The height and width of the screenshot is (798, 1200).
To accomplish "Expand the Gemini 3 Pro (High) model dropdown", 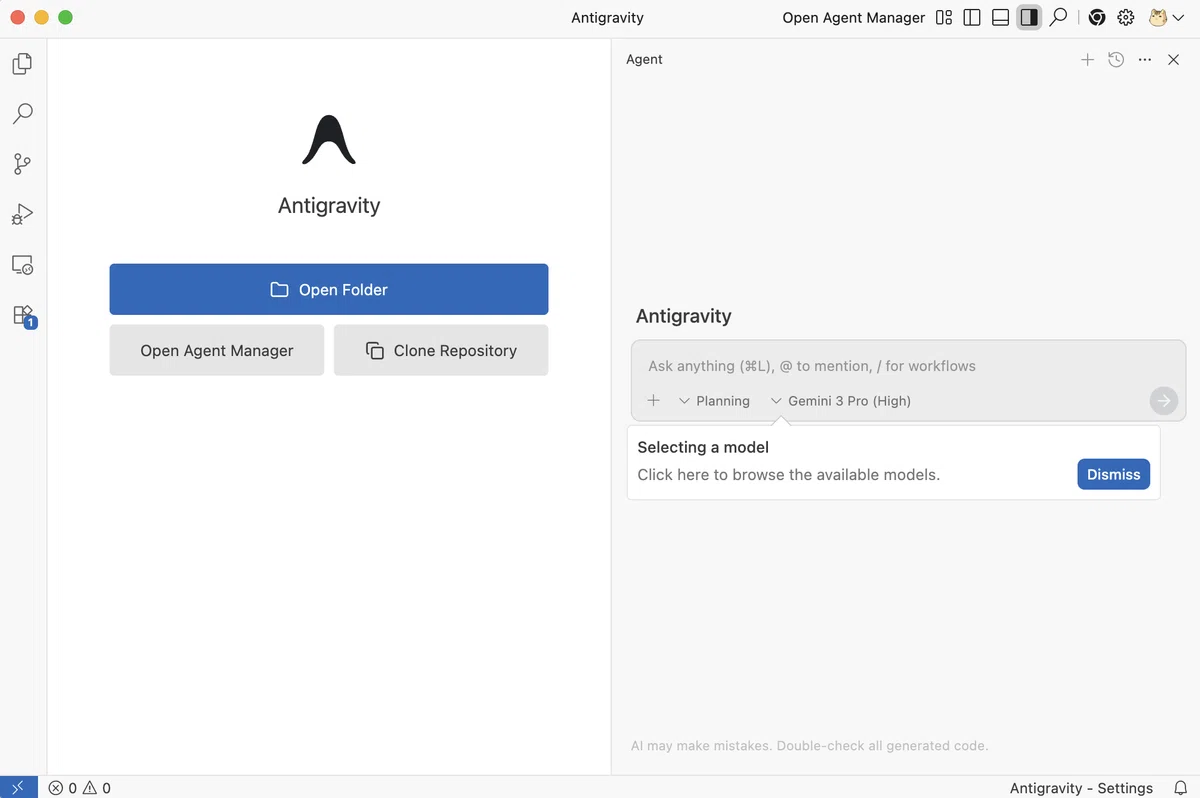I will click(841, 401).
